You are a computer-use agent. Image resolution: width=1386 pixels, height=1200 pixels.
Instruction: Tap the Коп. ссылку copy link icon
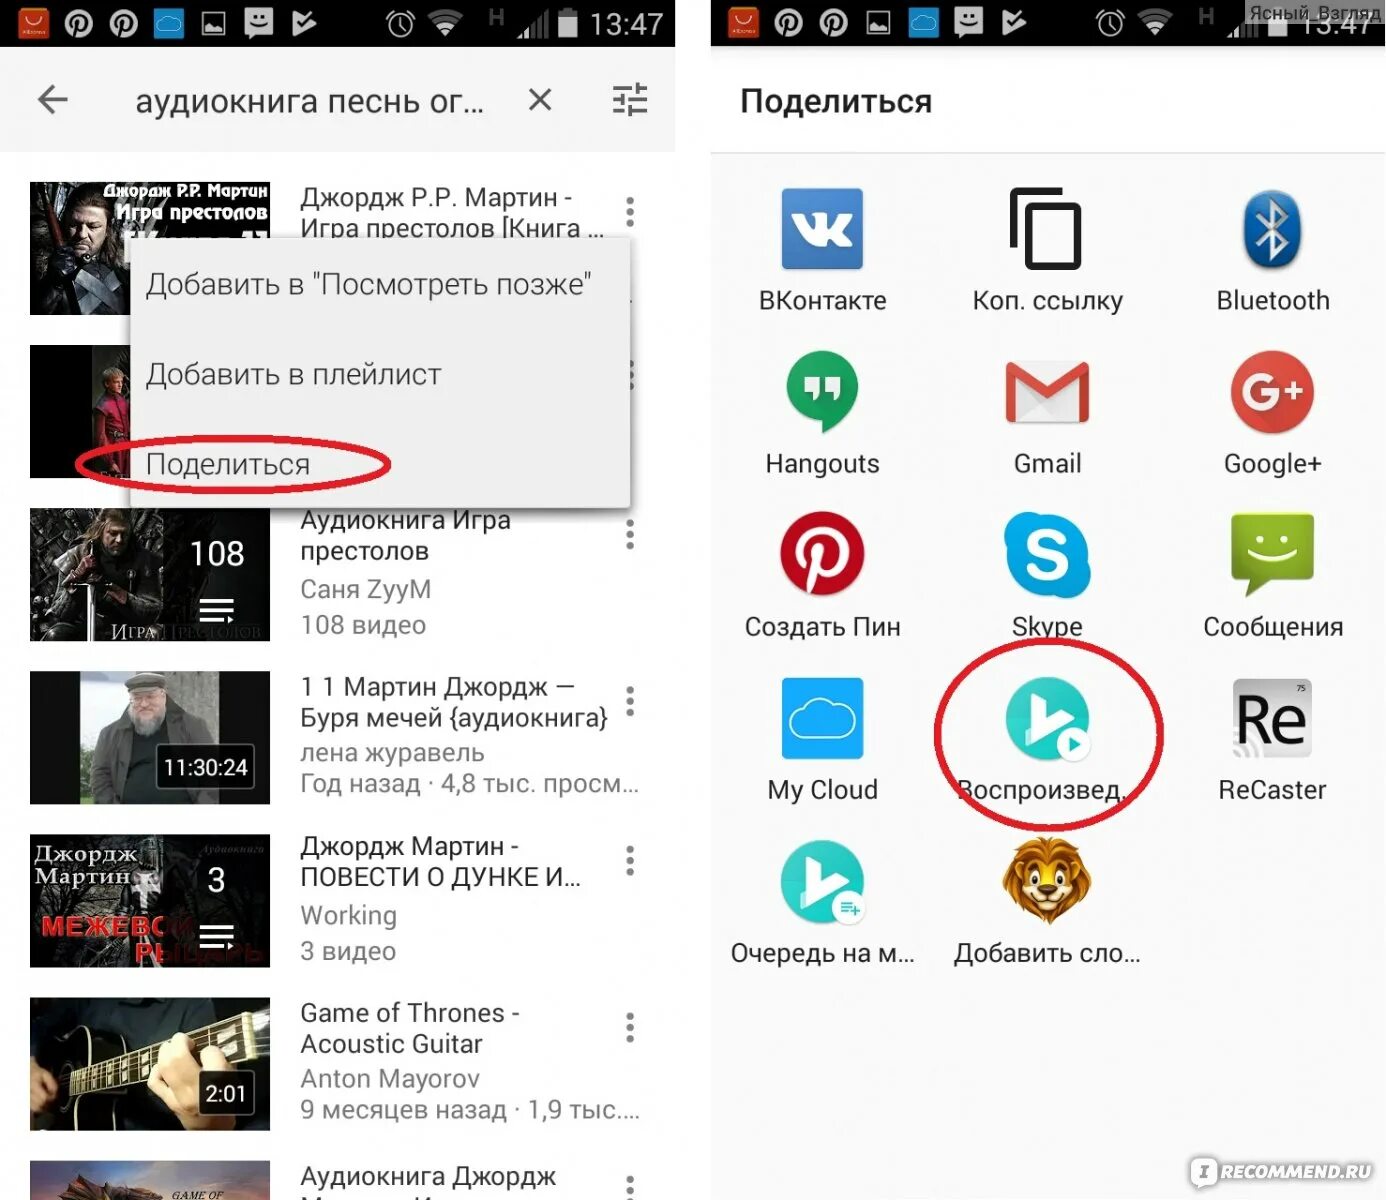(x=1046, y=229)
